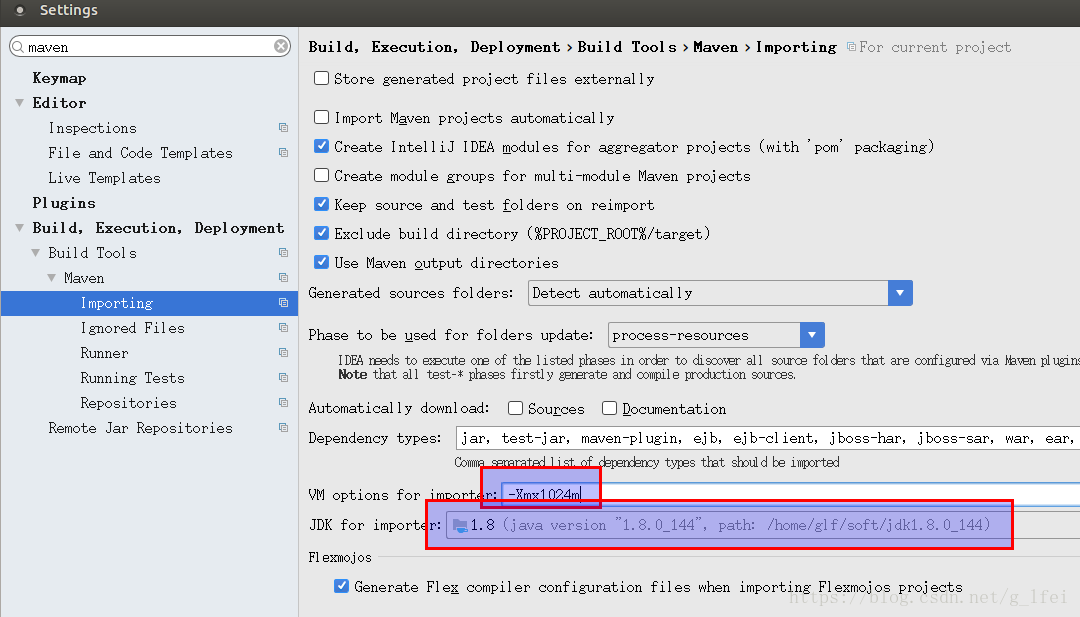This screenshot has height=617, width=1080.
Task: Uncheck Generate Flex compiler configuration files
Action: click(x=341, y=586)
